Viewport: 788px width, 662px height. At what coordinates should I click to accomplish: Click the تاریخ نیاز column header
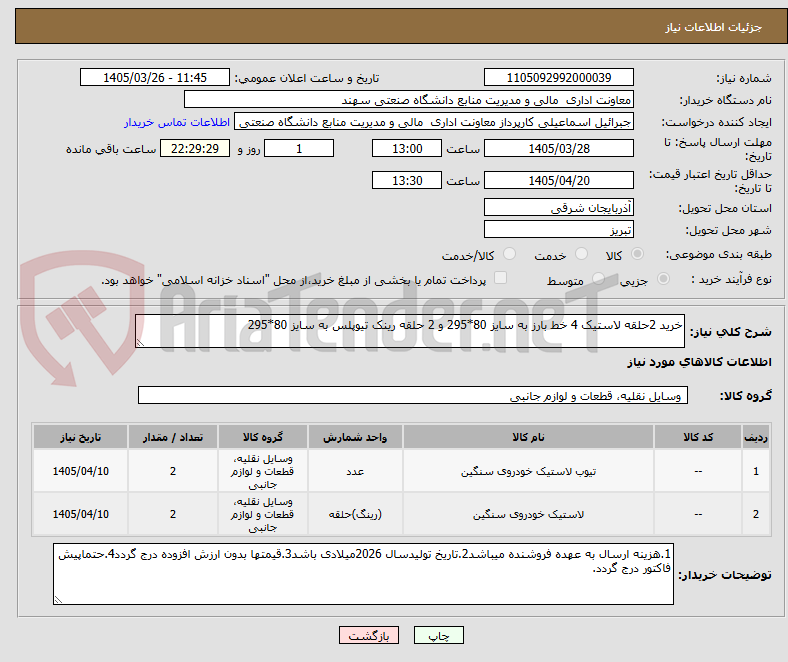tap(80, 437)
